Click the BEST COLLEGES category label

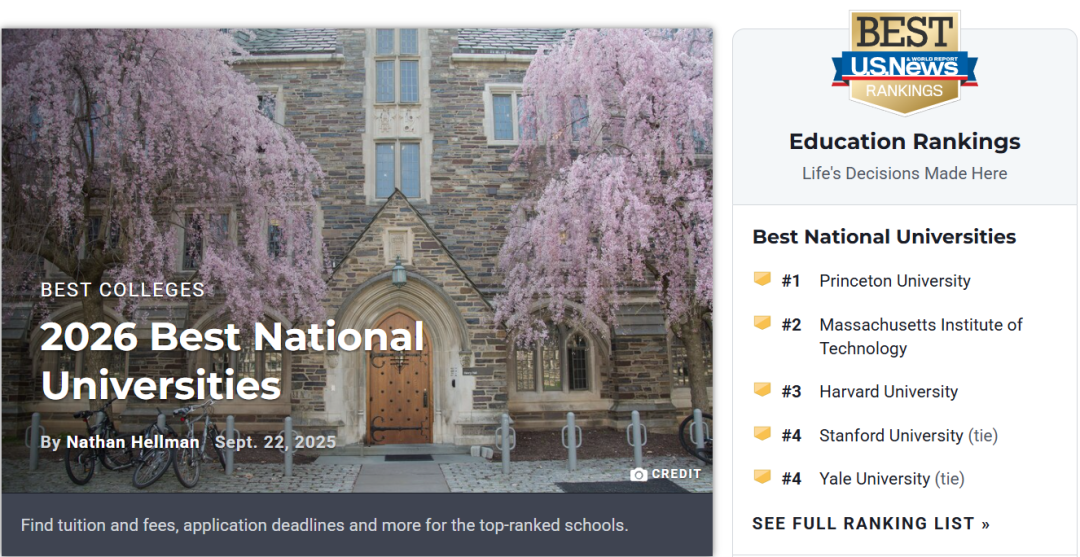(x=123, y=290)
